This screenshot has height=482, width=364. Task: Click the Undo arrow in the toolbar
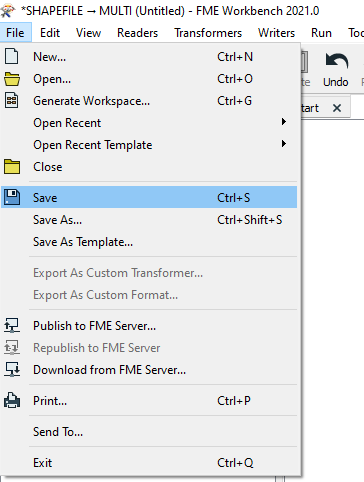tap(336, 62)
